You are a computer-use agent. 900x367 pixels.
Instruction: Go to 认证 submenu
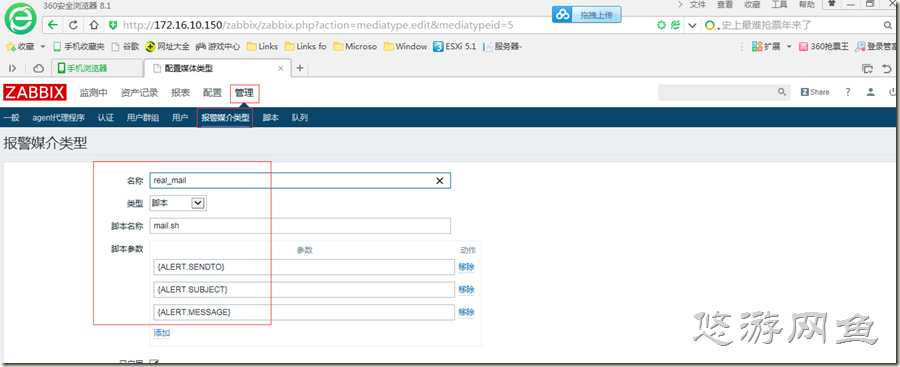coord(106,118)
